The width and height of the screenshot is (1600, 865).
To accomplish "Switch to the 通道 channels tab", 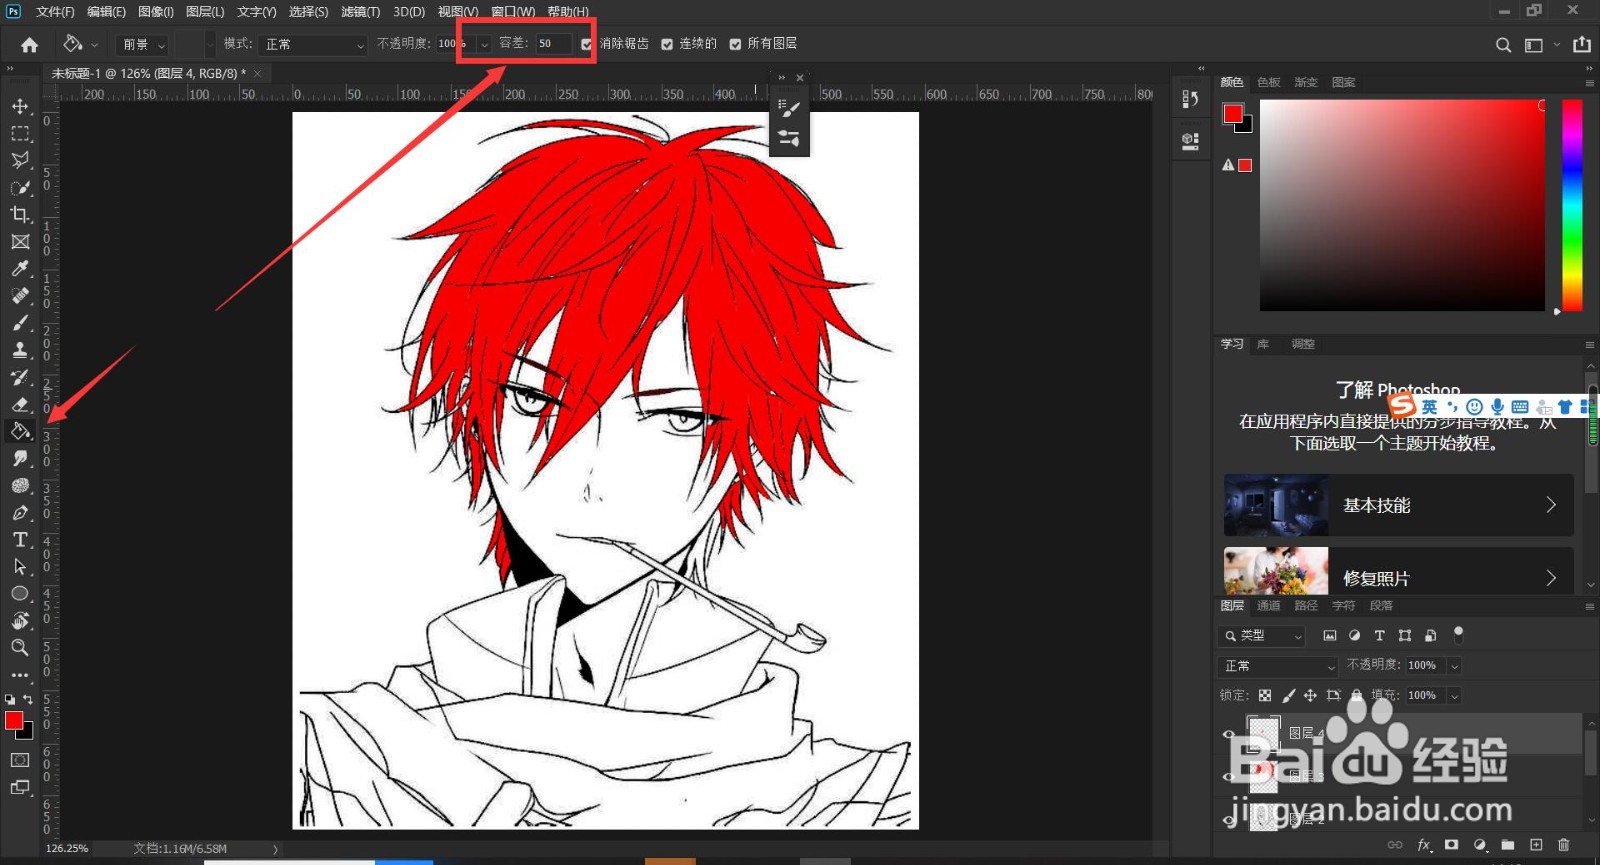I will 1269,606.
